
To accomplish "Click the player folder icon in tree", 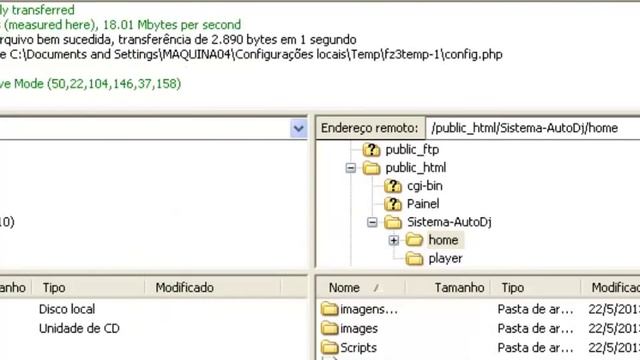I will pos(414,258).
